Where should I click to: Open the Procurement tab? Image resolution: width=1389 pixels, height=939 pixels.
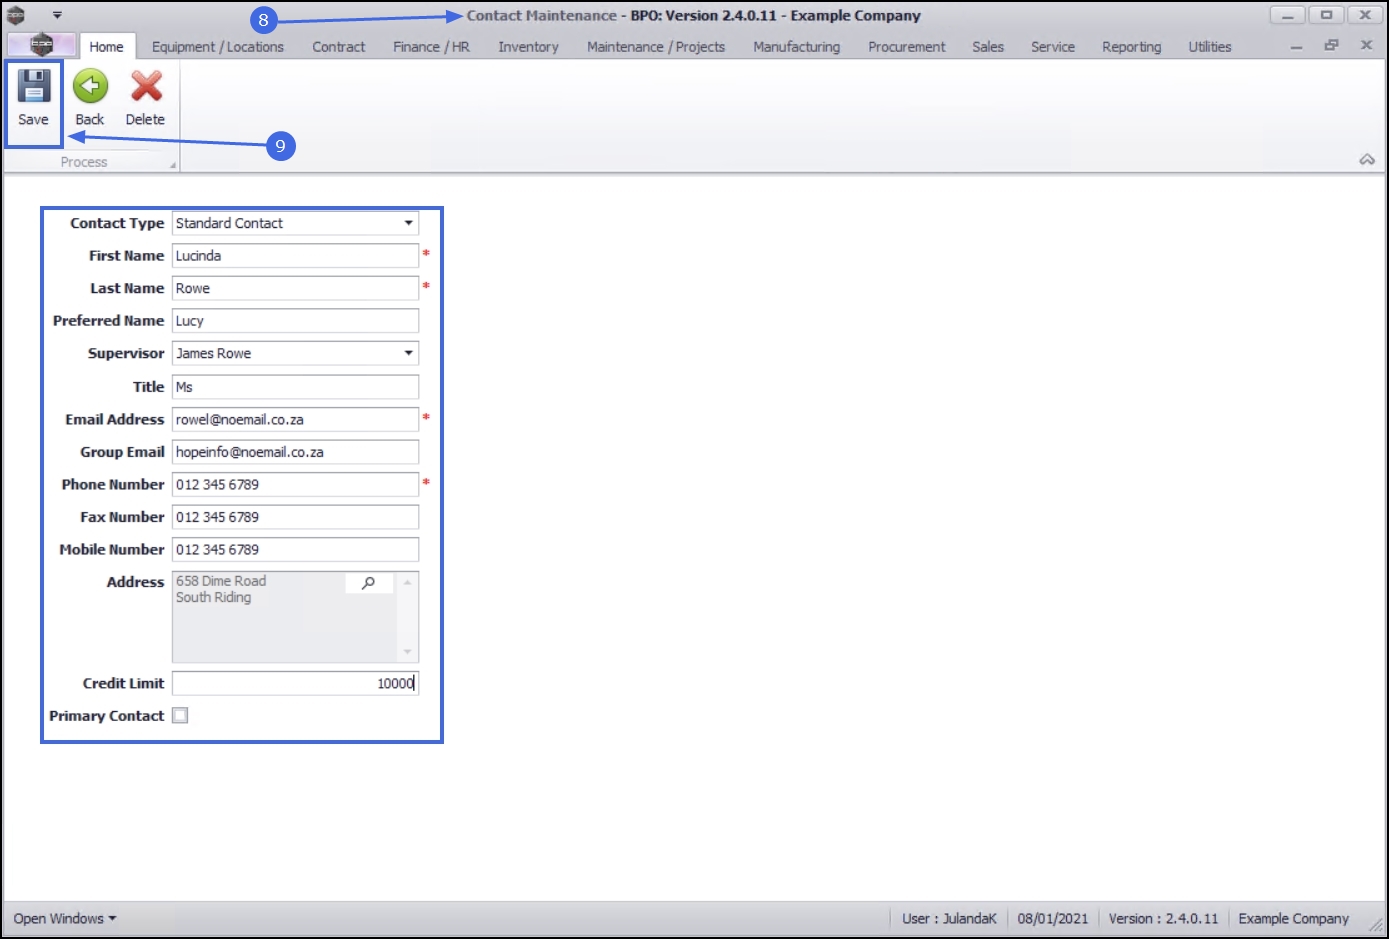pyautogui.click(x=906, y=46)
